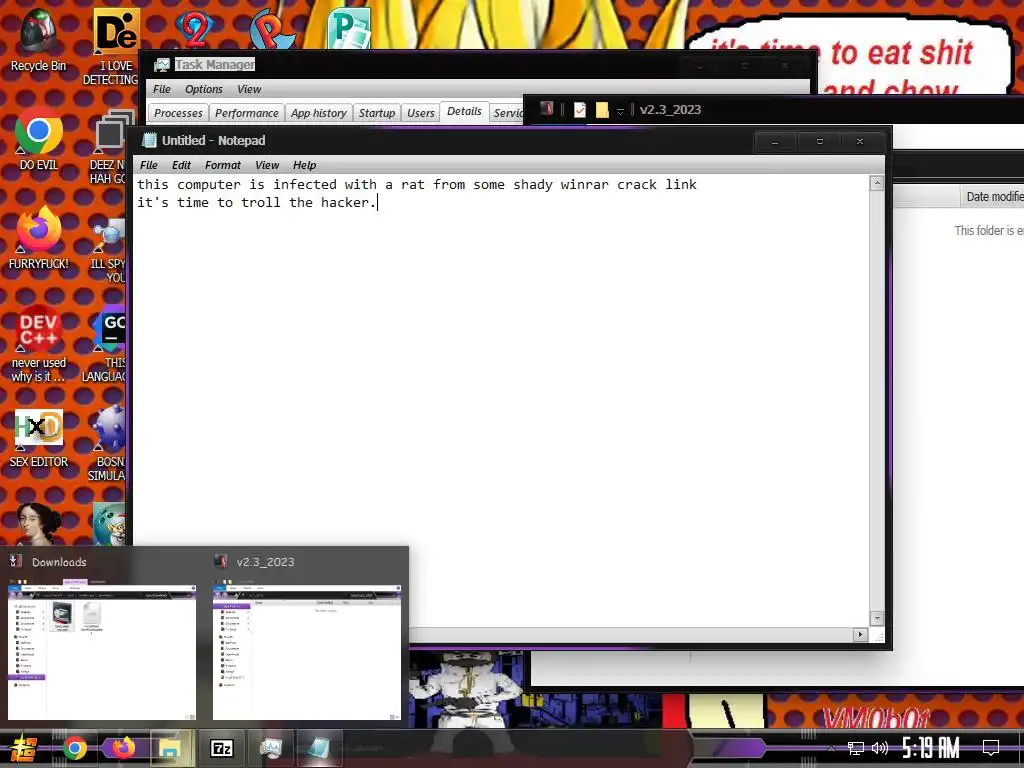Launch Firefox from the taskbar
This screenshot has width=1024, height=768.
(x=123, y=748)
